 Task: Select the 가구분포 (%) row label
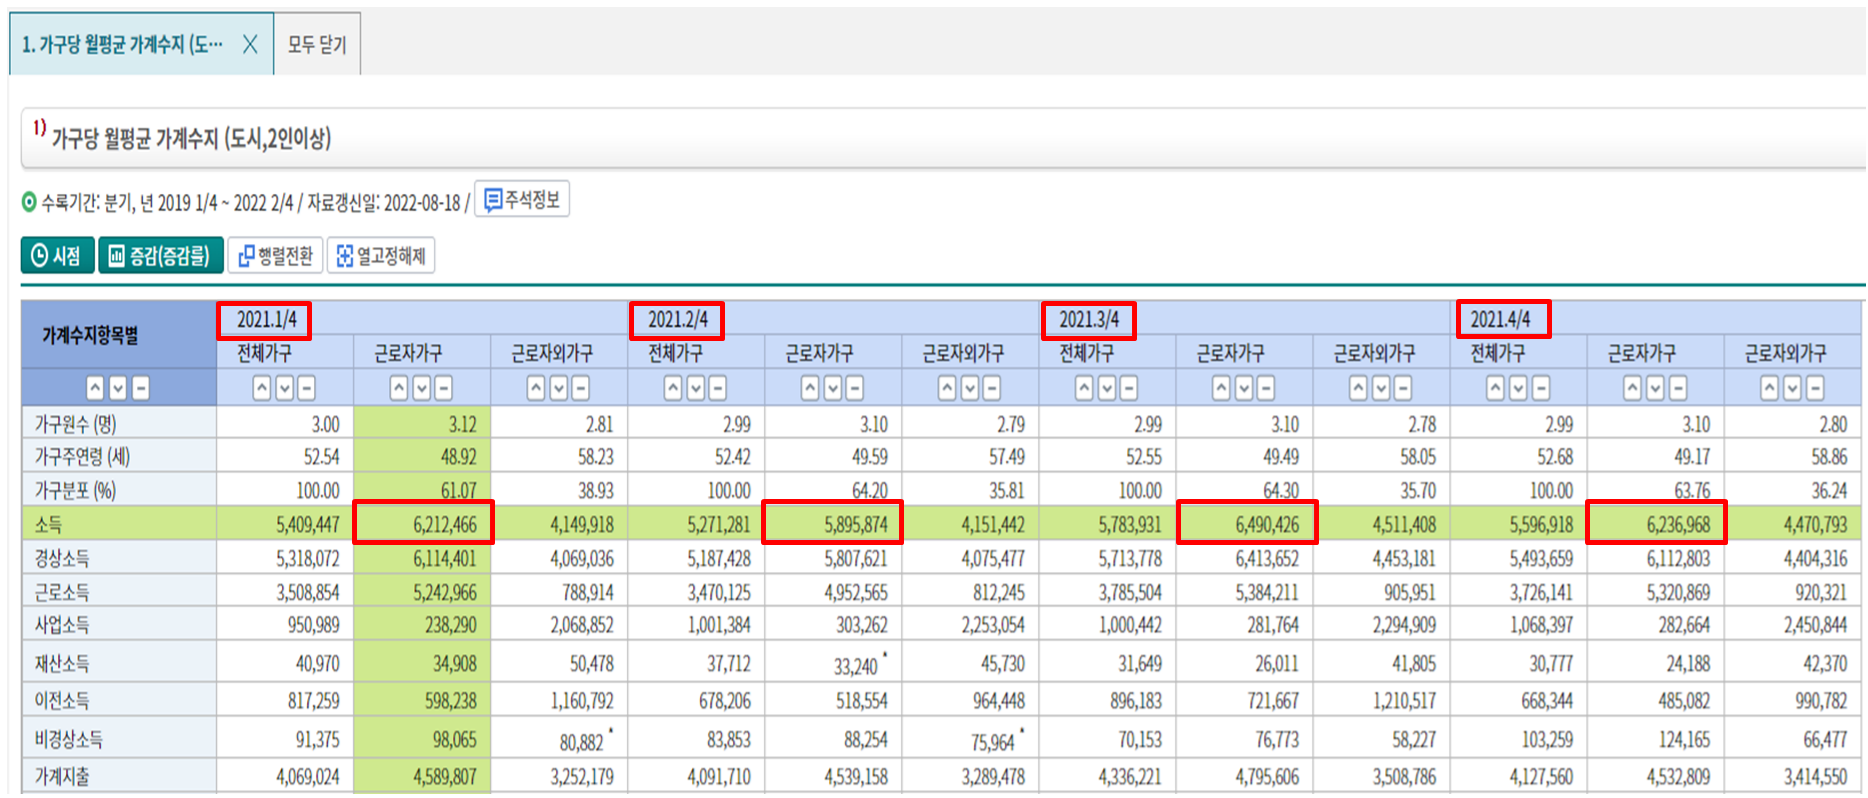click(x=75, y=491)
